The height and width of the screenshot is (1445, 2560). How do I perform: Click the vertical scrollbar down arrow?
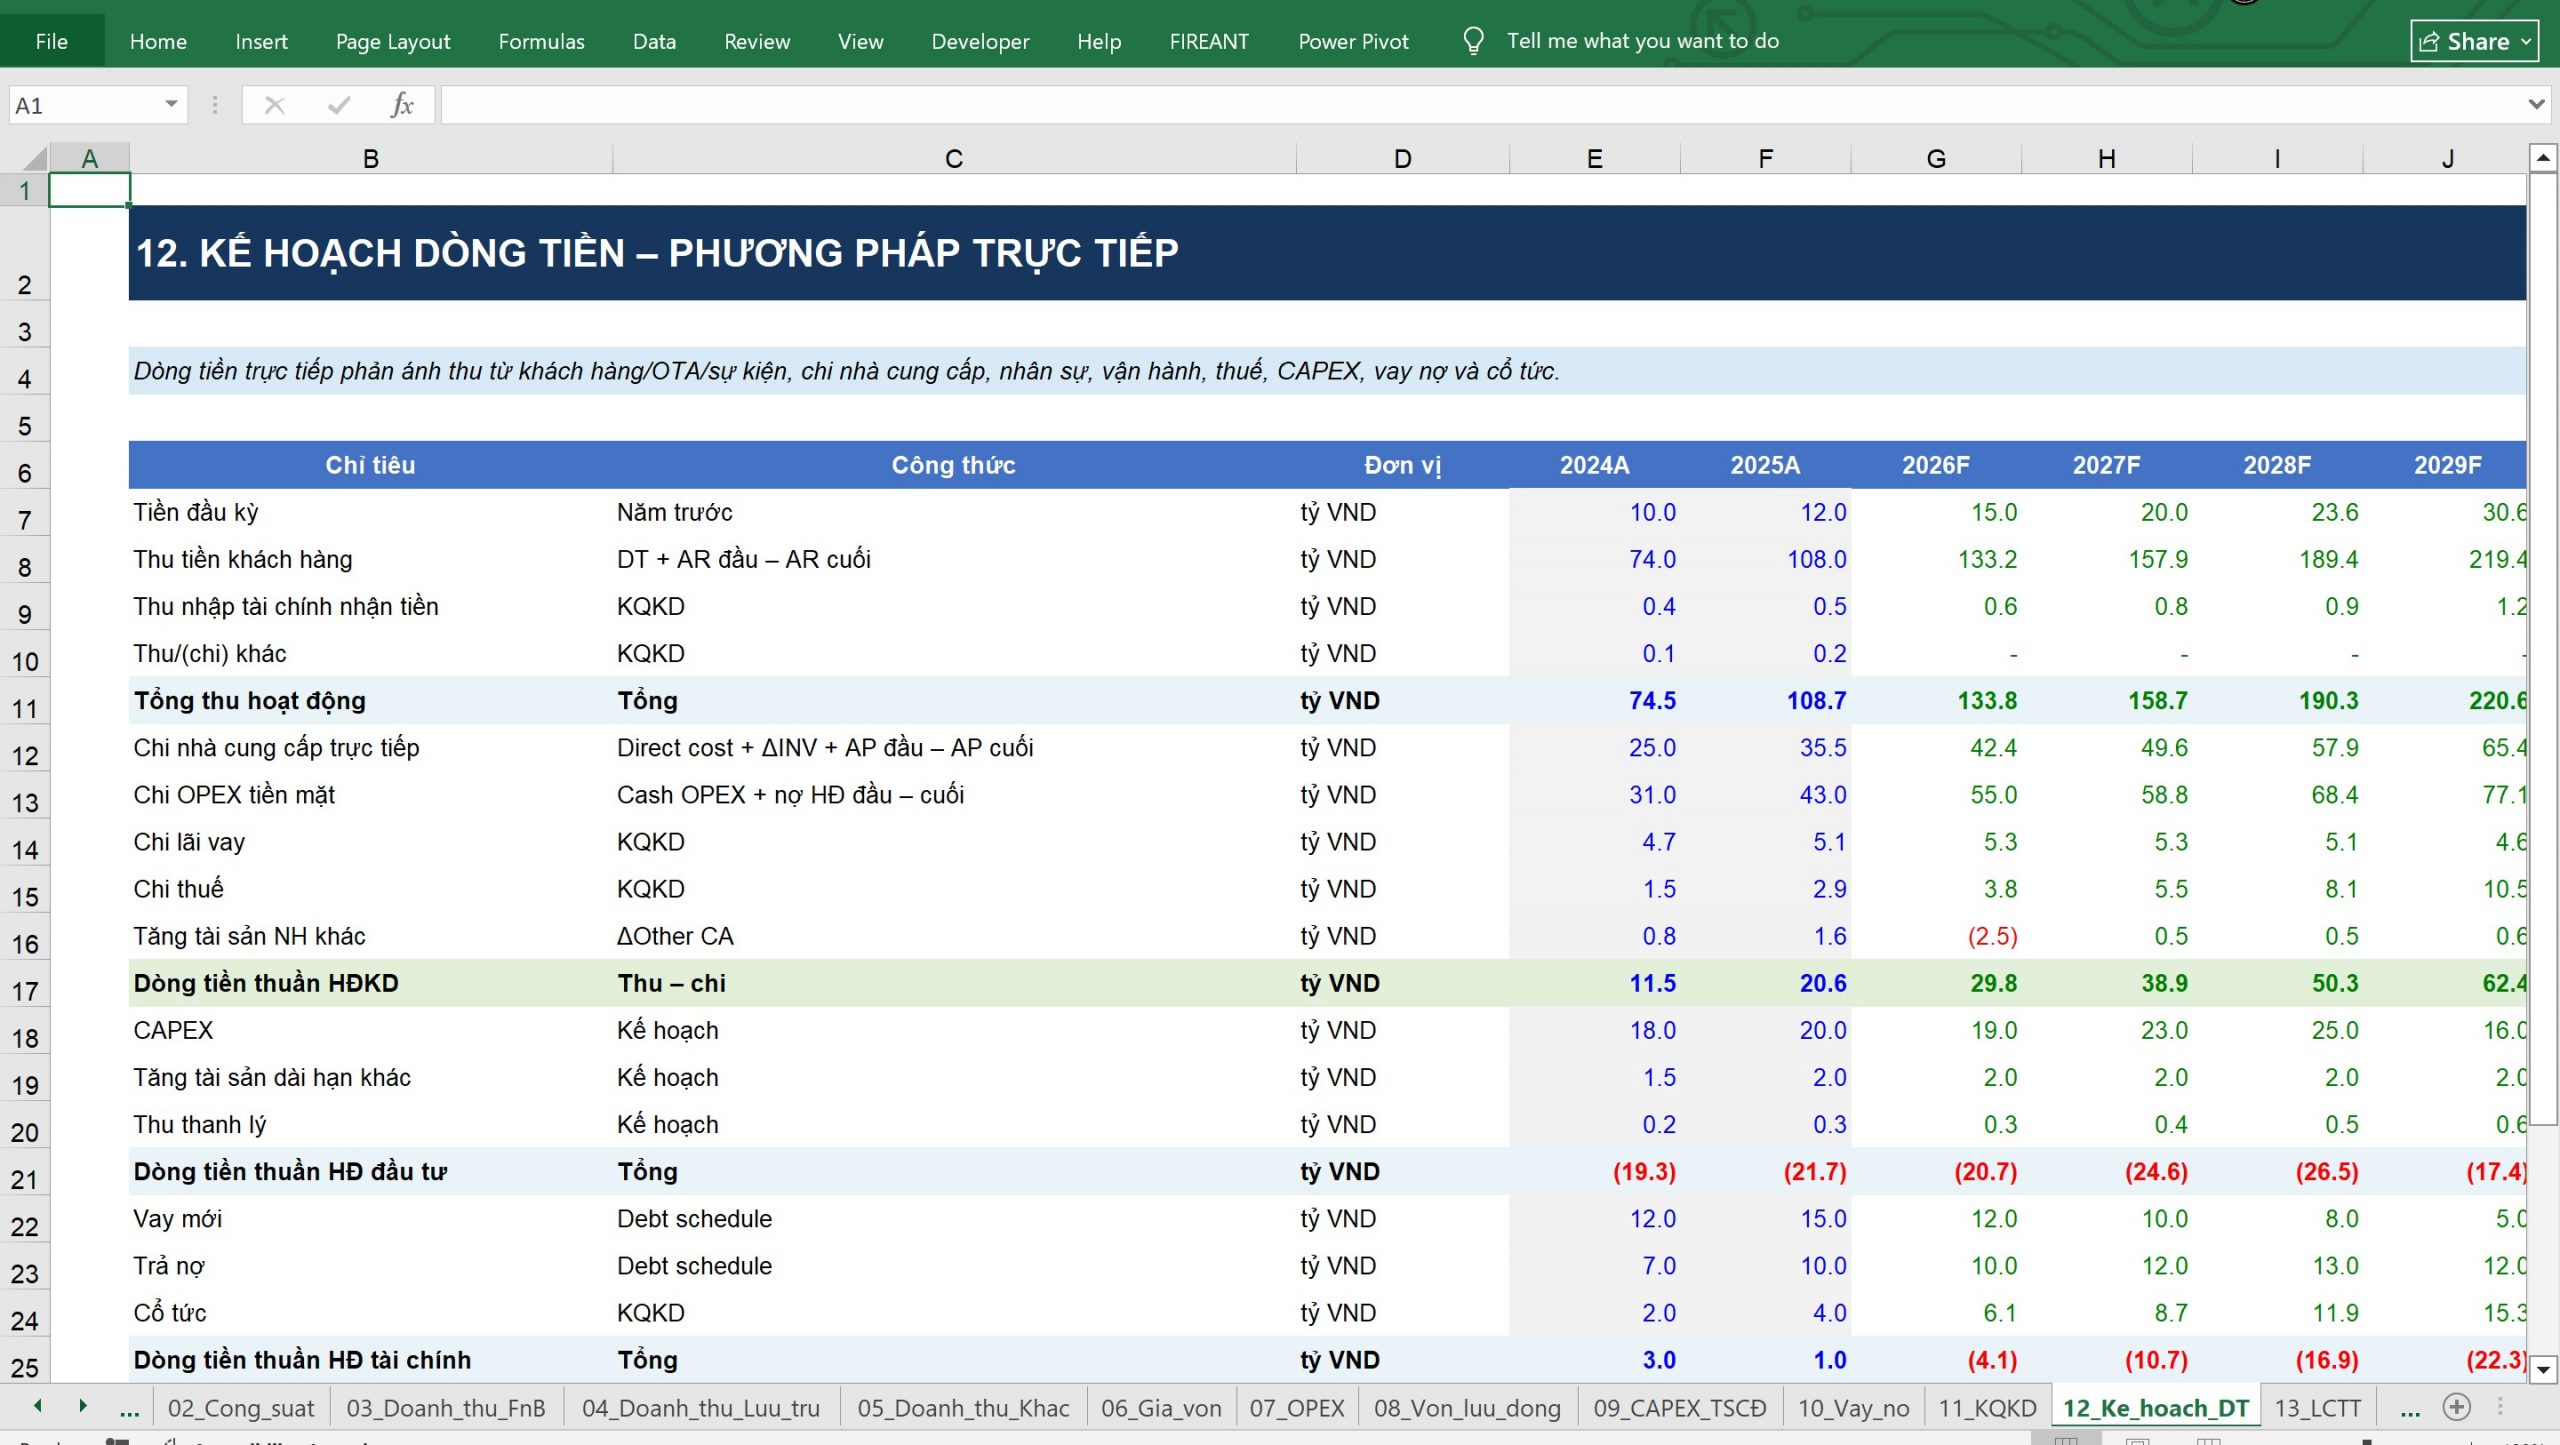[2544, 1369]
